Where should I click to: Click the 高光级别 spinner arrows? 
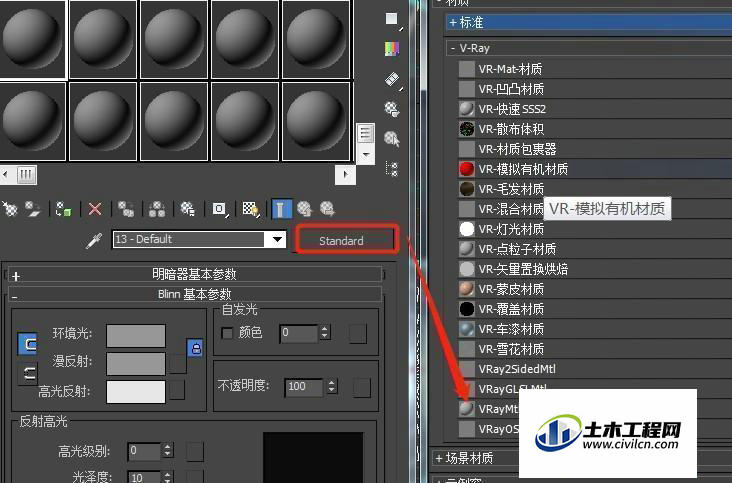pyautogui.click(x=168, y=450)
